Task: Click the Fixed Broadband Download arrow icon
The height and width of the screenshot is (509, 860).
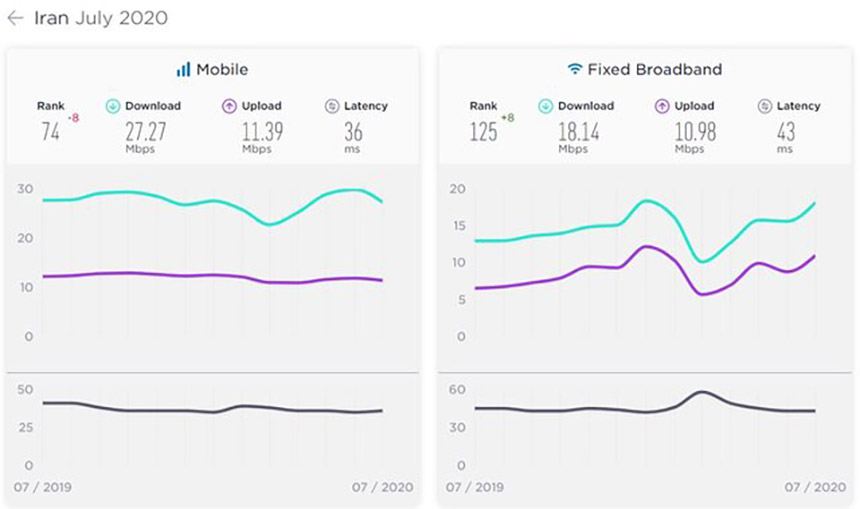Action: (545, 106)
